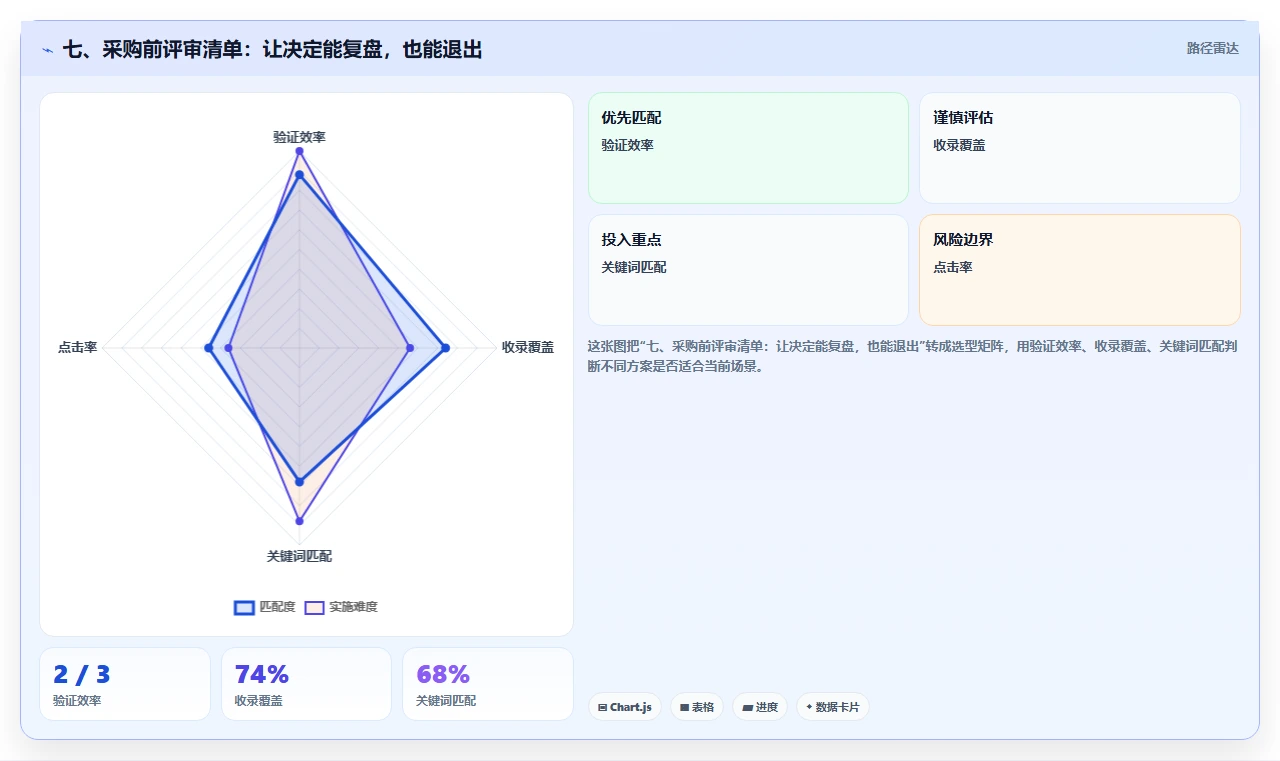Click the 进度 tag icon
The height and width of the screenshot is (761, 1280).
coord(748,707)
